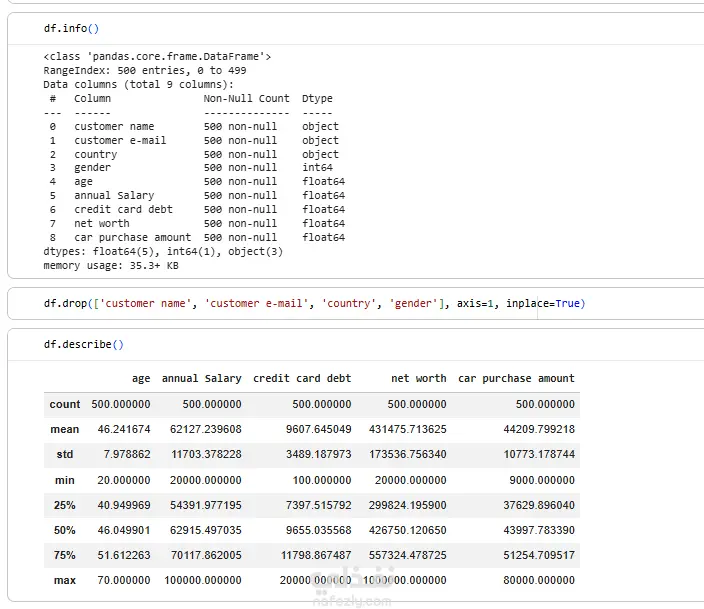The image size is (704, 609).
Task: Click the 'customer name' row in info output
Action: 194,126
